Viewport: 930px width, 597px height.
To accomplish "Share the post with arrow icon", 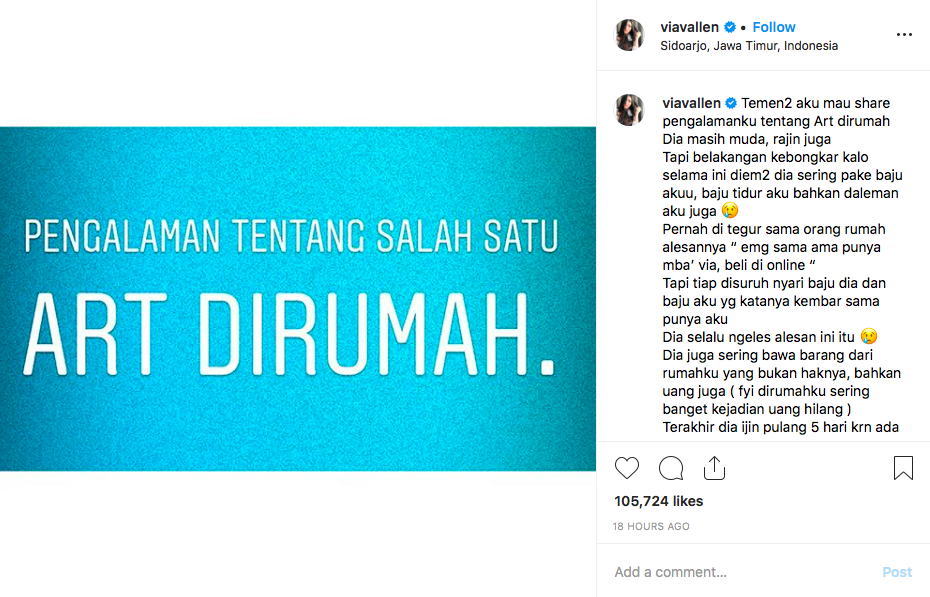I will [x=714, y=468].
